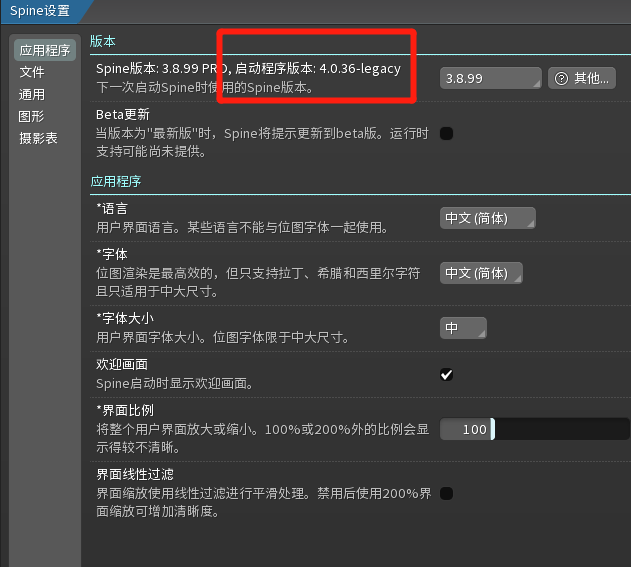Click the 其他... version button

(582, 78)
